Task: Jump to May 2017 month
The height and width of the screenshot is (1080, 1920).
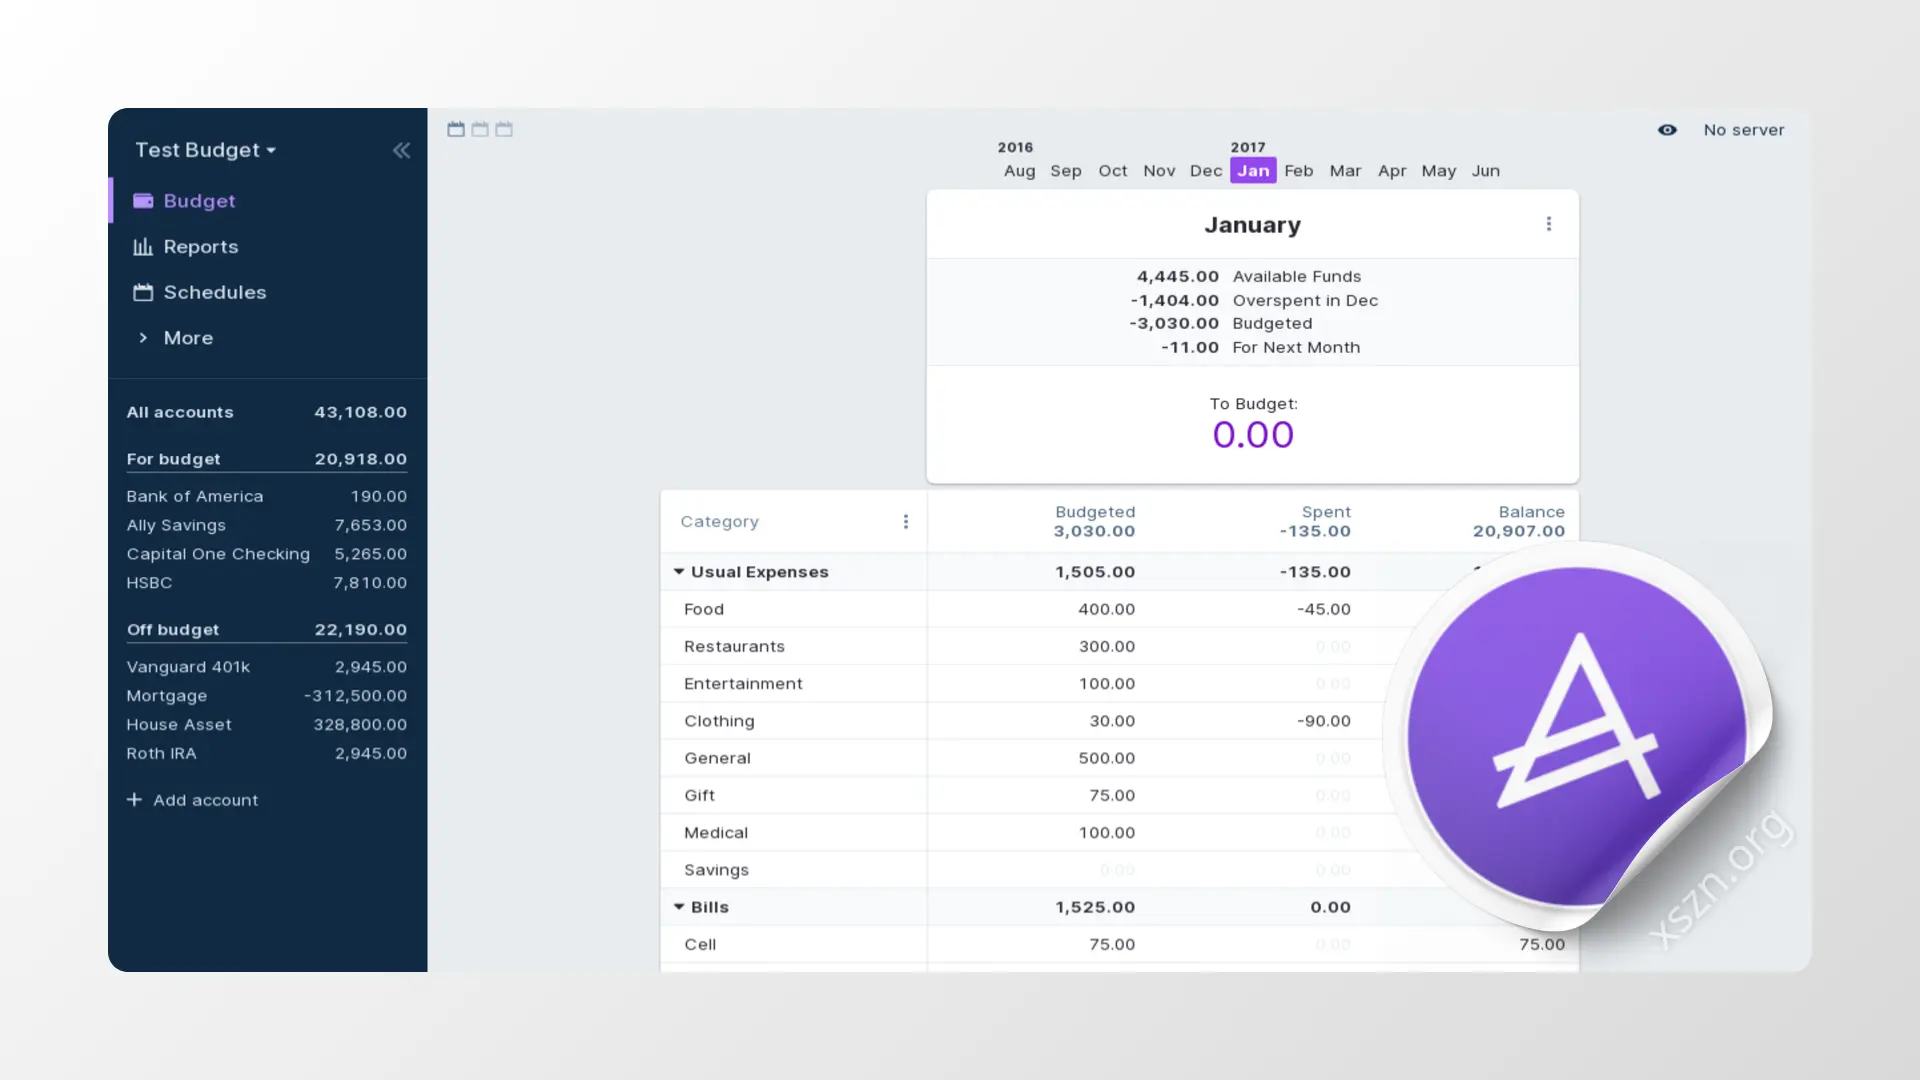Action: pyautogui.click(x=1439, y=171)
